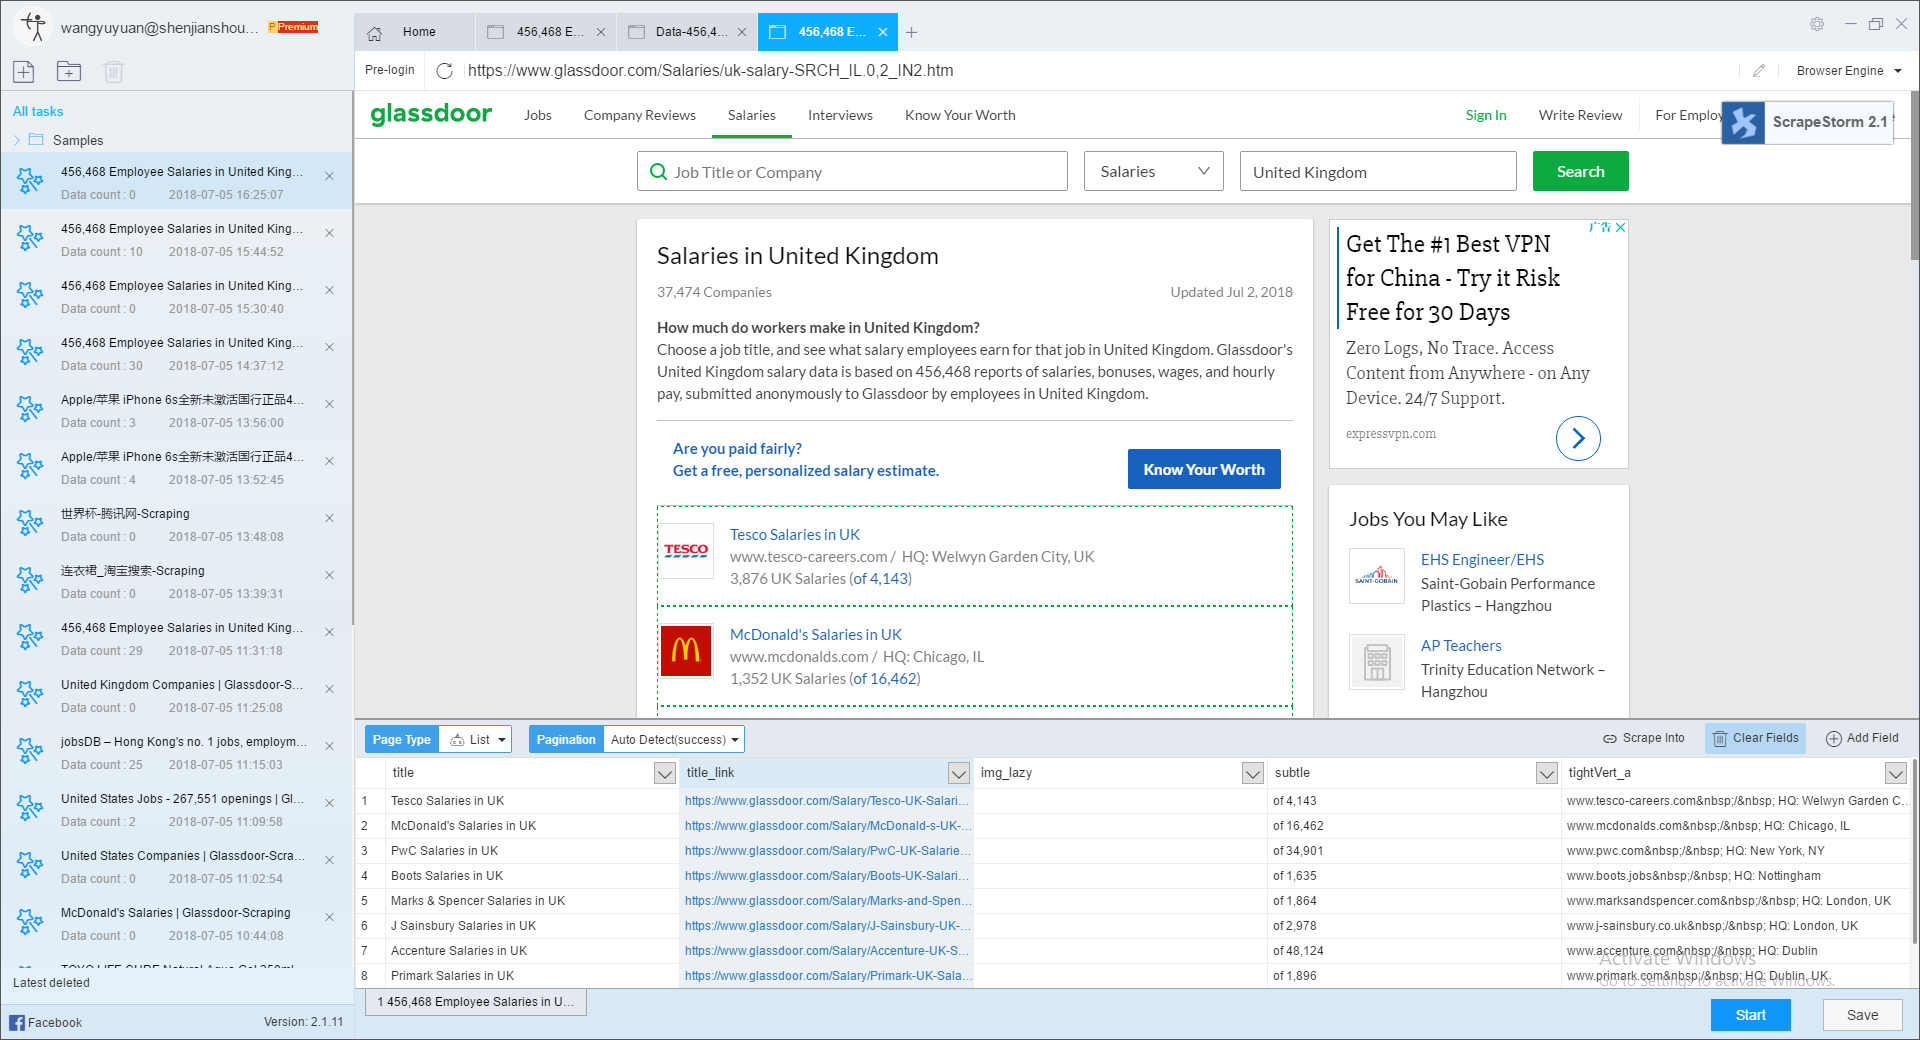Click the McDonald's logo thumbnail
The width and height of the screenshot is (1920, 1040).
pos(686,651)
